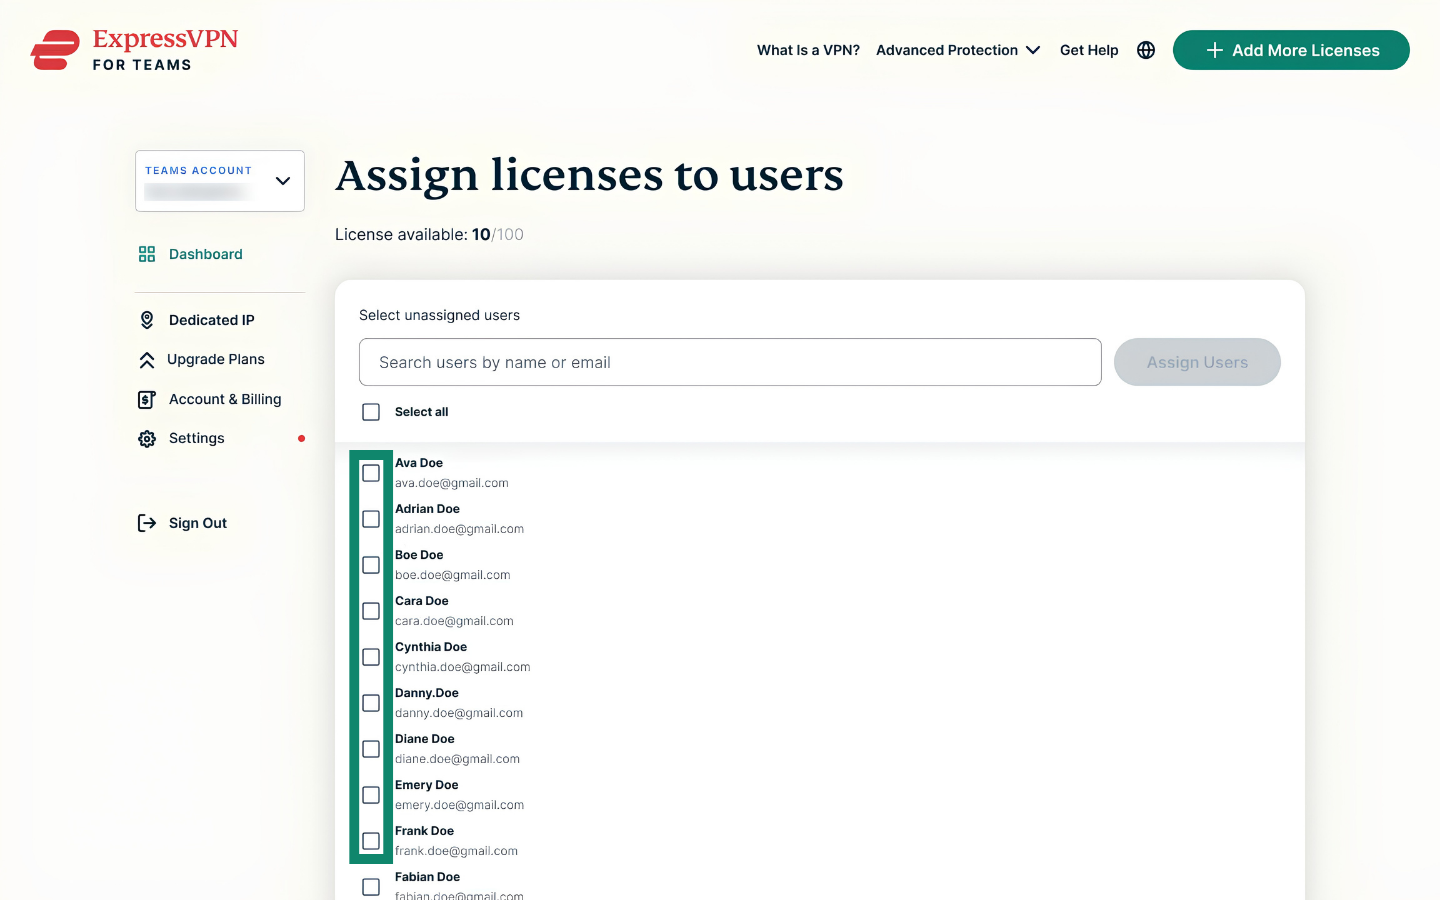Go to the Dashboard section
The height and width of the screenshot is (900, 1440).
click(x=206, y=254)
